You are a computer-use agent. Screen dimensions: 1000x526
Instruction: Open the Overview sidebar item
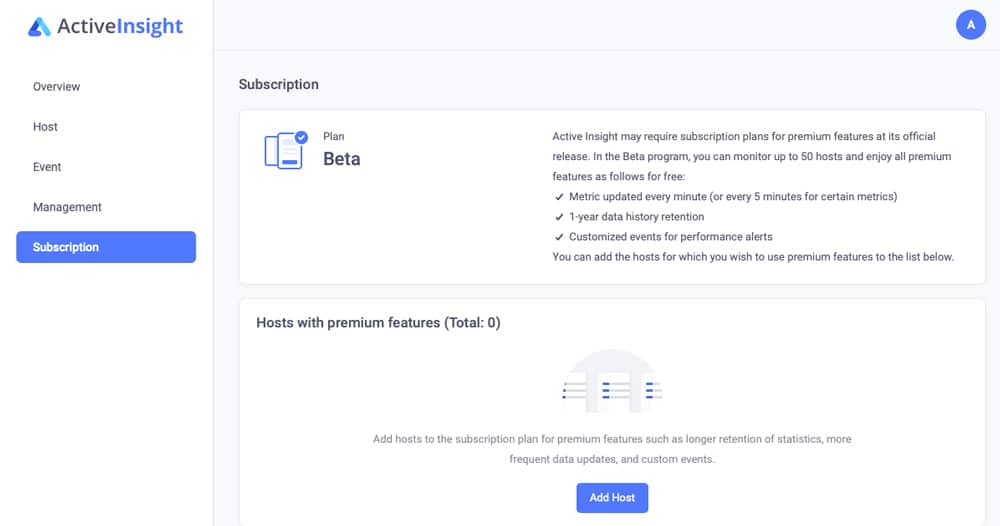[56, 87]
